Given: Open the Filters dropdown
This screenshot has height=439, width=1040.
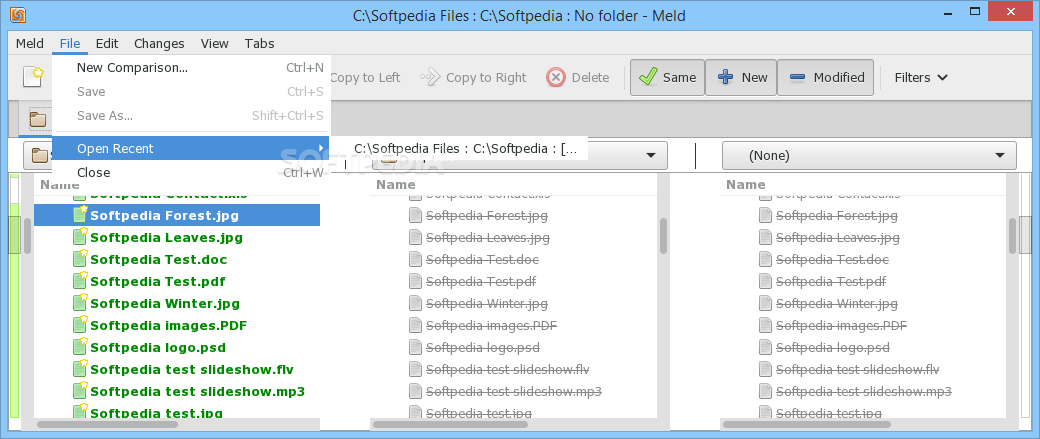Looking at the screenshot, I should click(x=921, y=78).
